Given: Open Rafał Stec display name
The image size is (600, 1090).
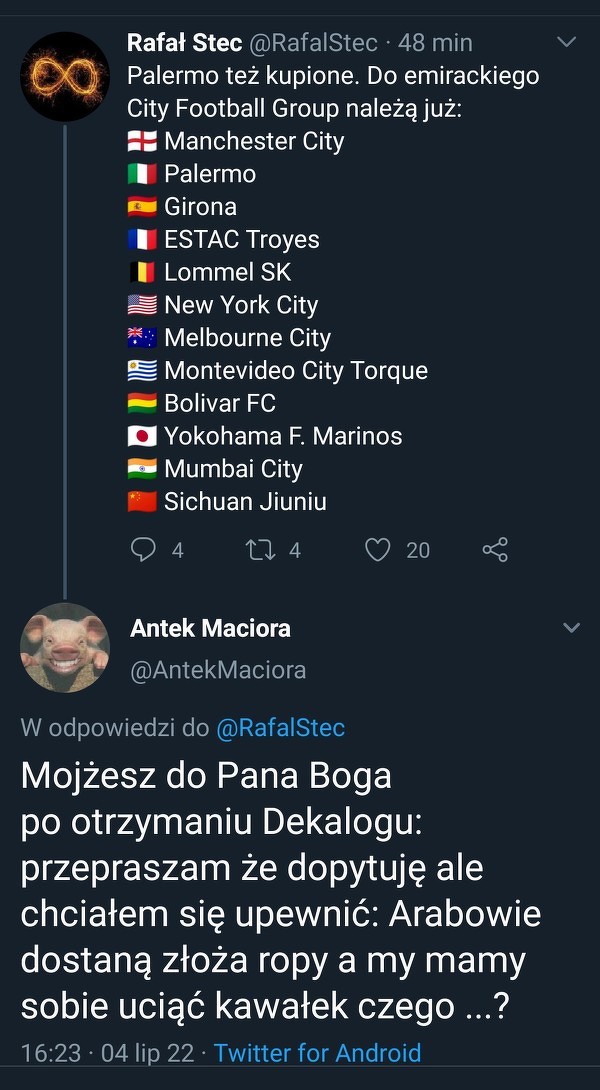Looking at the screenshot, I should (x=184, y=43).
